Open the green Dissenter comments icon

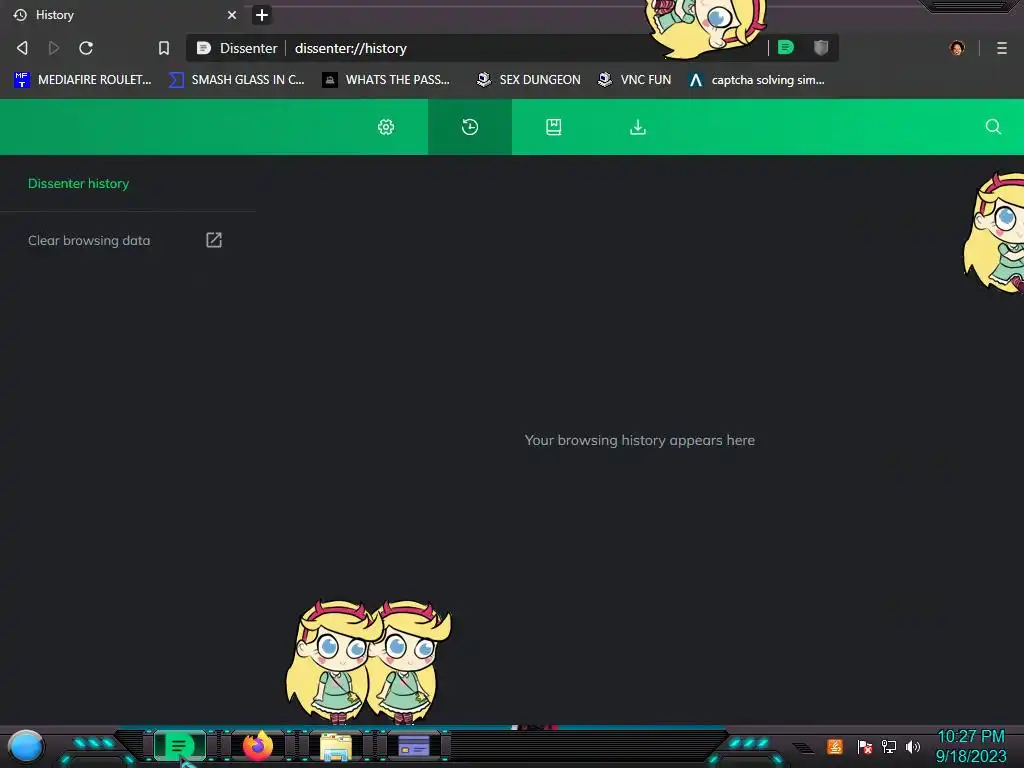(x=786, y=47)
